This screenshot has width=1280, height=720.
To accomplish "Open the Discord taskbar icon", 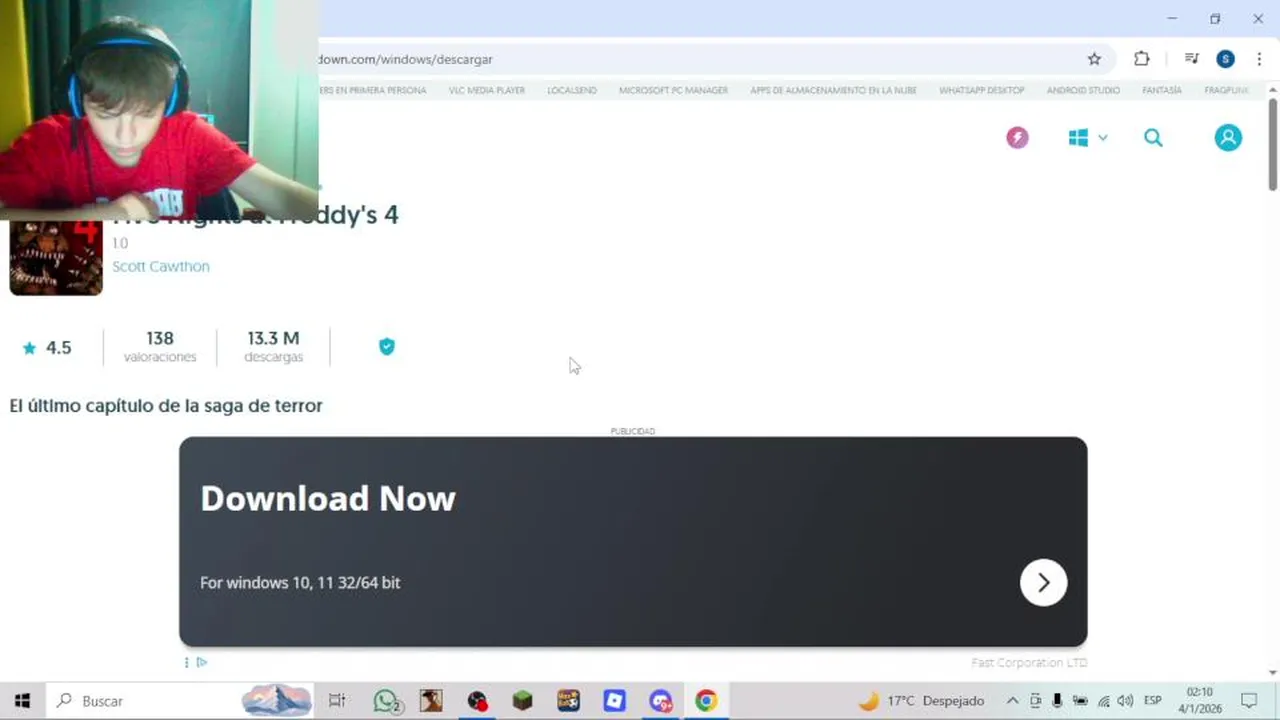I will point(660,701).
